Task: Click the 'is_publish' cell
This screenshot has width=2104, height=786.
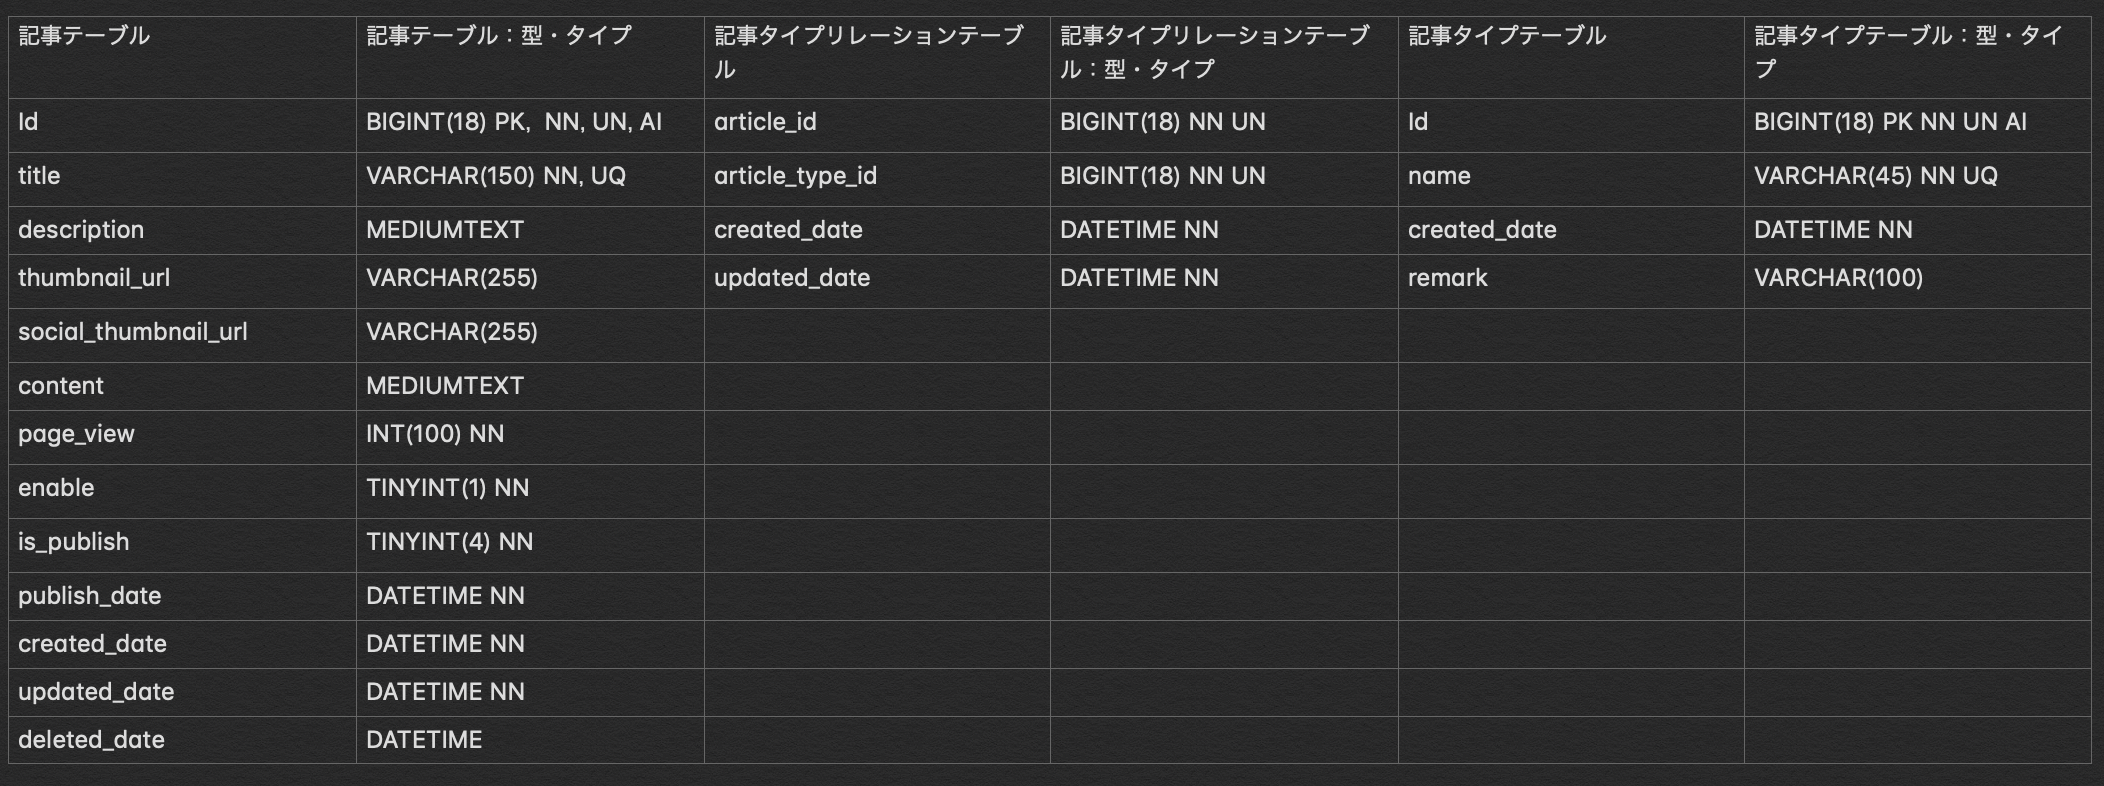Action: [x=182, y=545]
